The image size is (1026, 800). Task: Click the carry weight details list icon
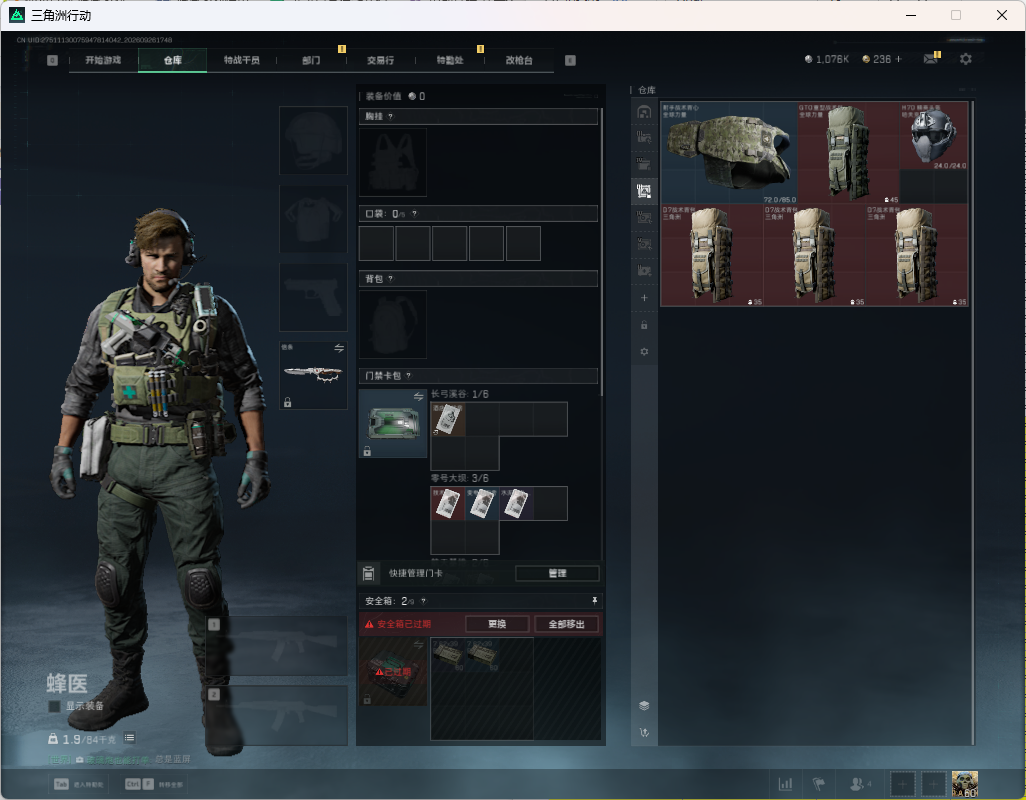coord(130,738)
